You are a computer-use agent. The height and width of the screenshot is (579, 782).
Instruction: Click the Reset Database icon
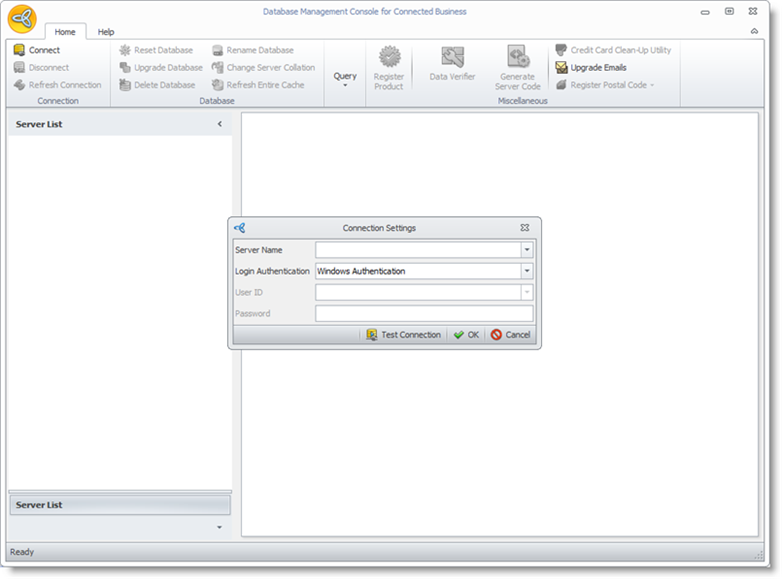click(125, 50)
